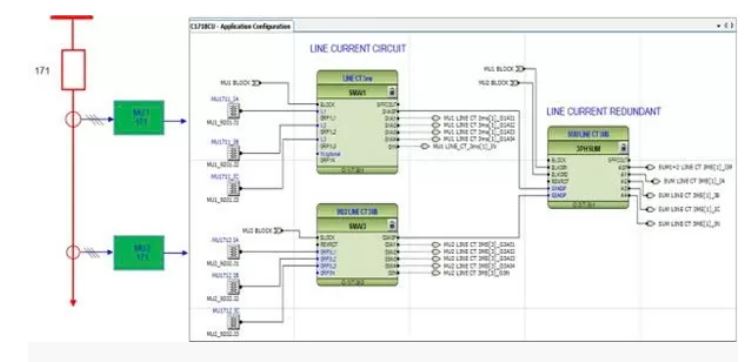
Task: Open the window list dropdown arrow at top right
Action: tap(719, 25)
